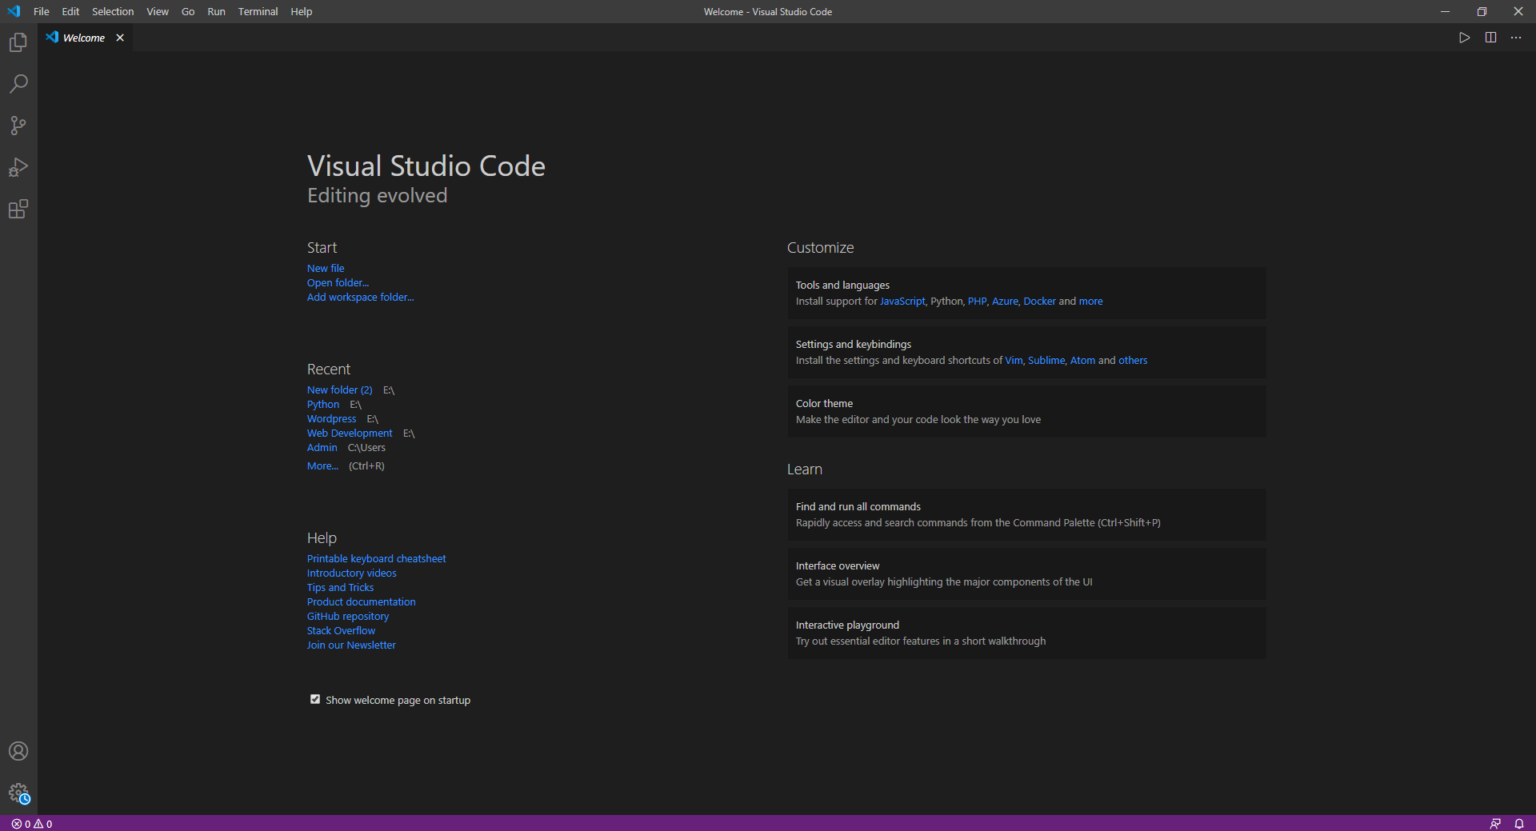
Task: Click the others keybindings link
Action: (1133, 360)
